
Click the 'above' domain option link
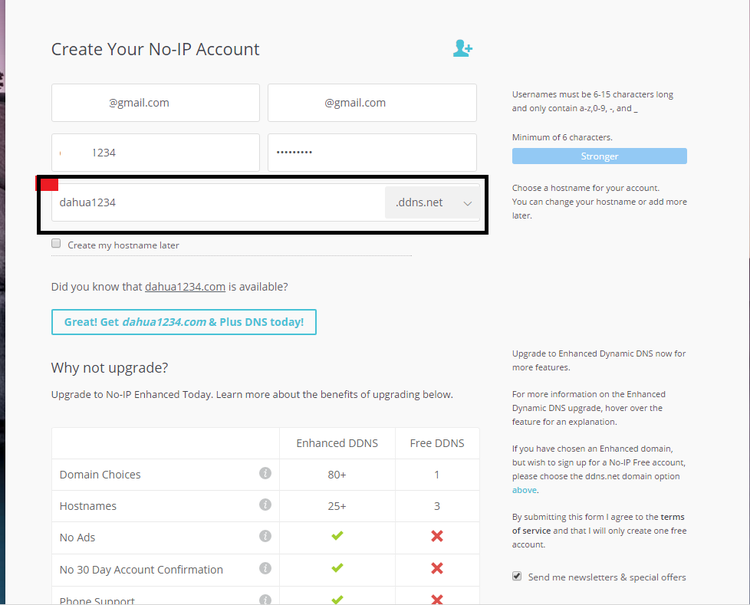[x=524, y=490]
